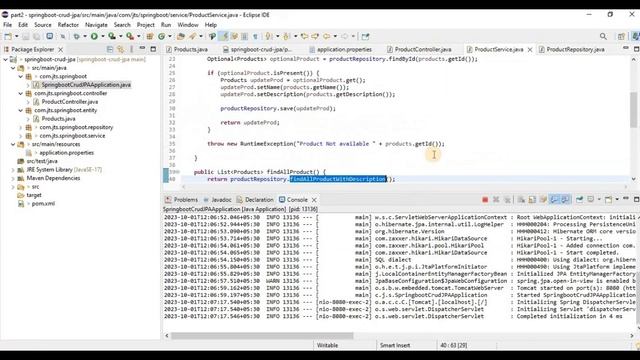The image size is (640, 360).
Task: Open Package Explorer view menu icon
Action: point(131,49)
